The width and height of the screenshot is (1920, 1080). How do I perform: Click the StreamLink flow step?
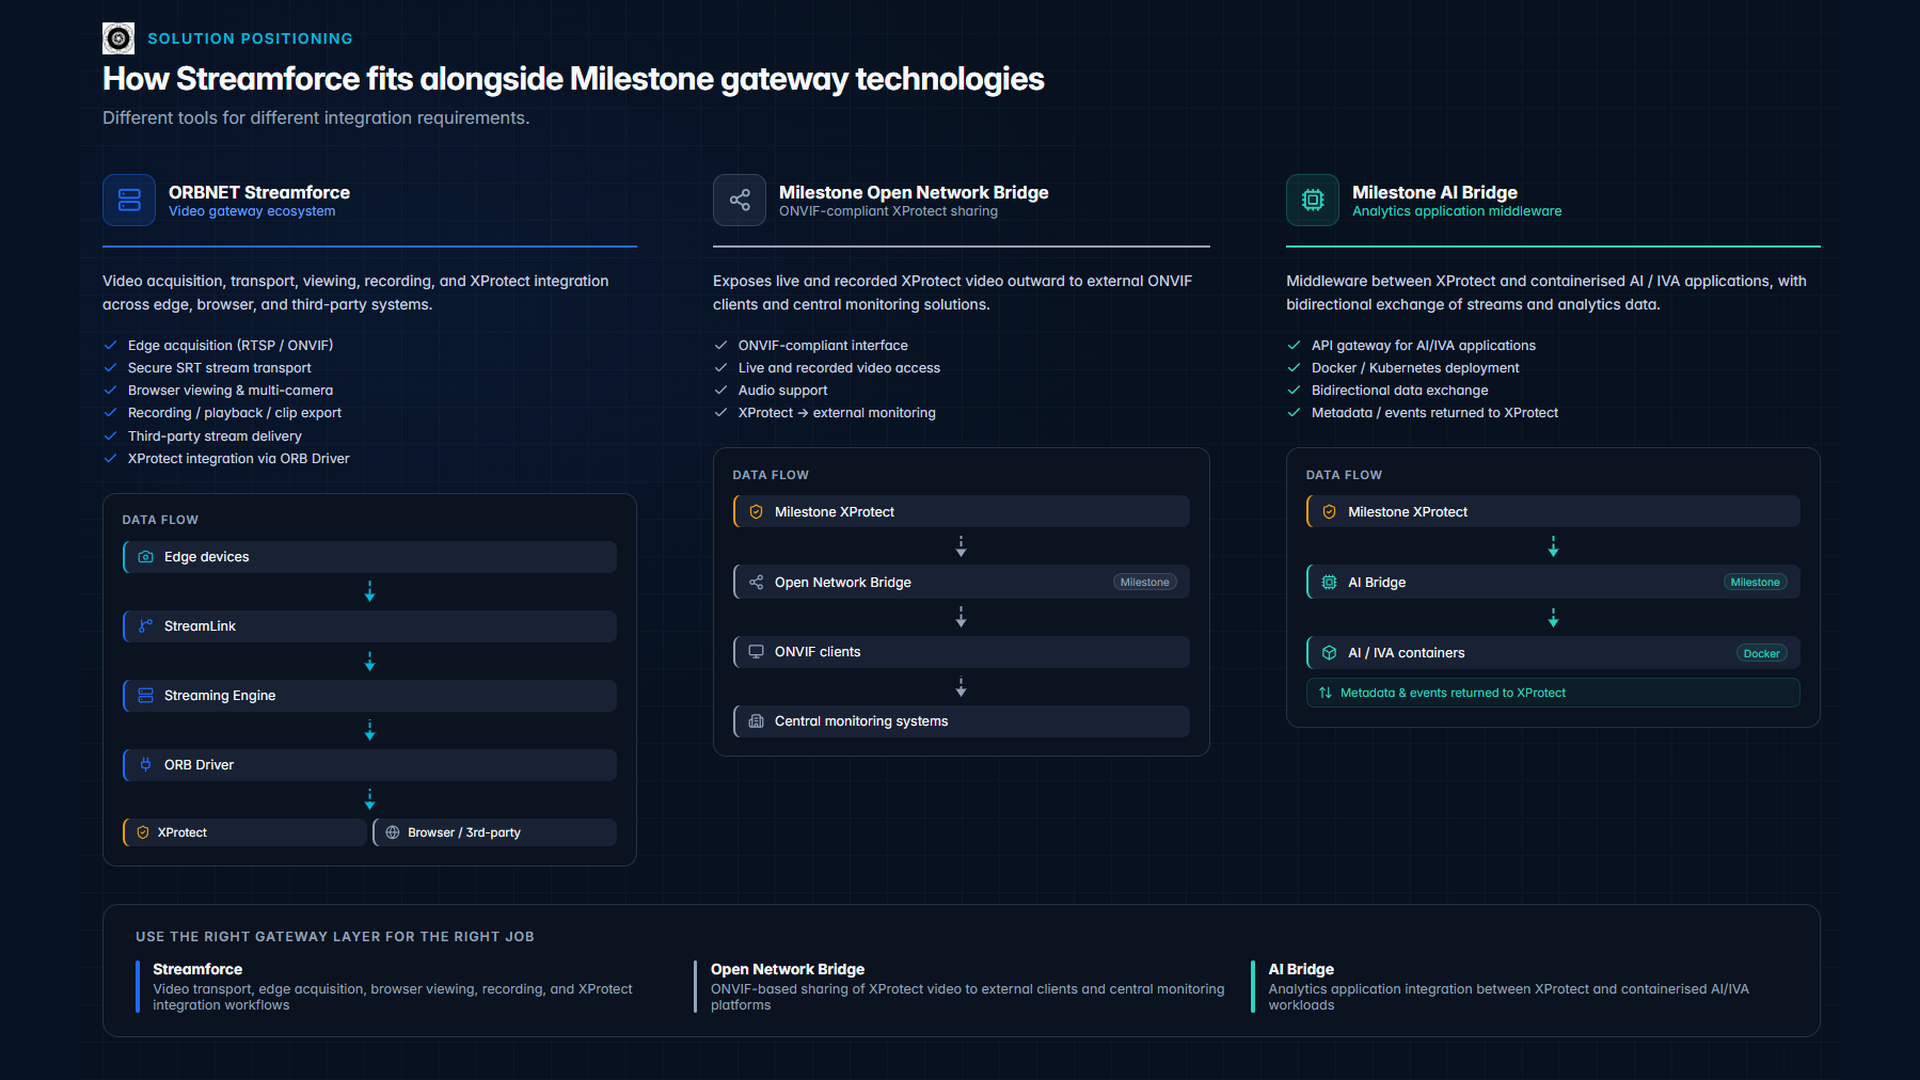point(369,626)
